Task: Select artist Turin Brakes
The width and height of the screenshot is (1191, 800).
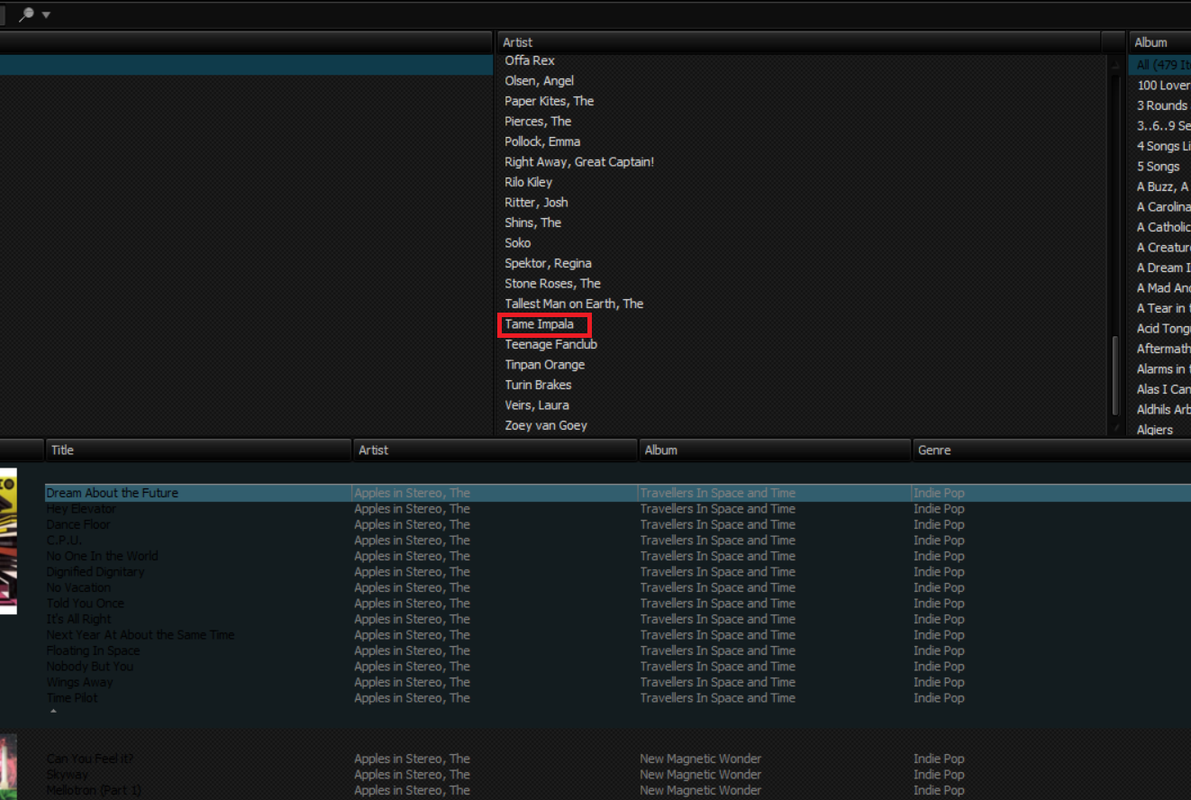Action: (x=539, y=385)
